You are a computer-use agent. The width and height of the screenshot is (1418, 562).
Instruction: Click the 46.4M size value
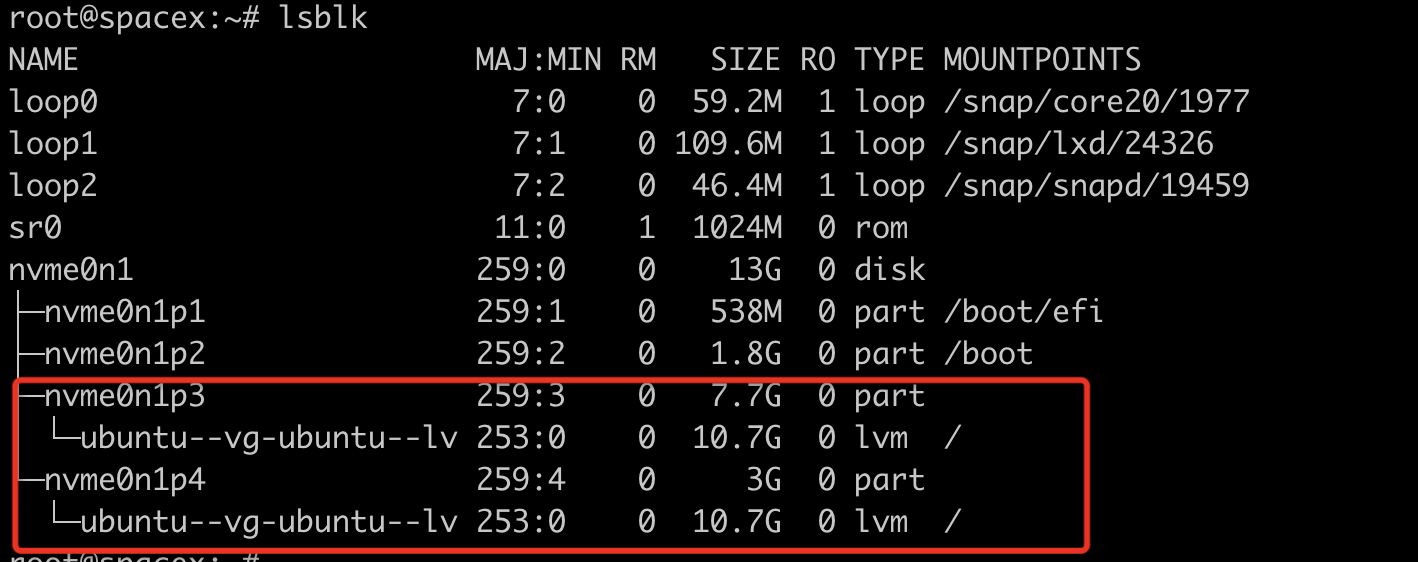736,186
